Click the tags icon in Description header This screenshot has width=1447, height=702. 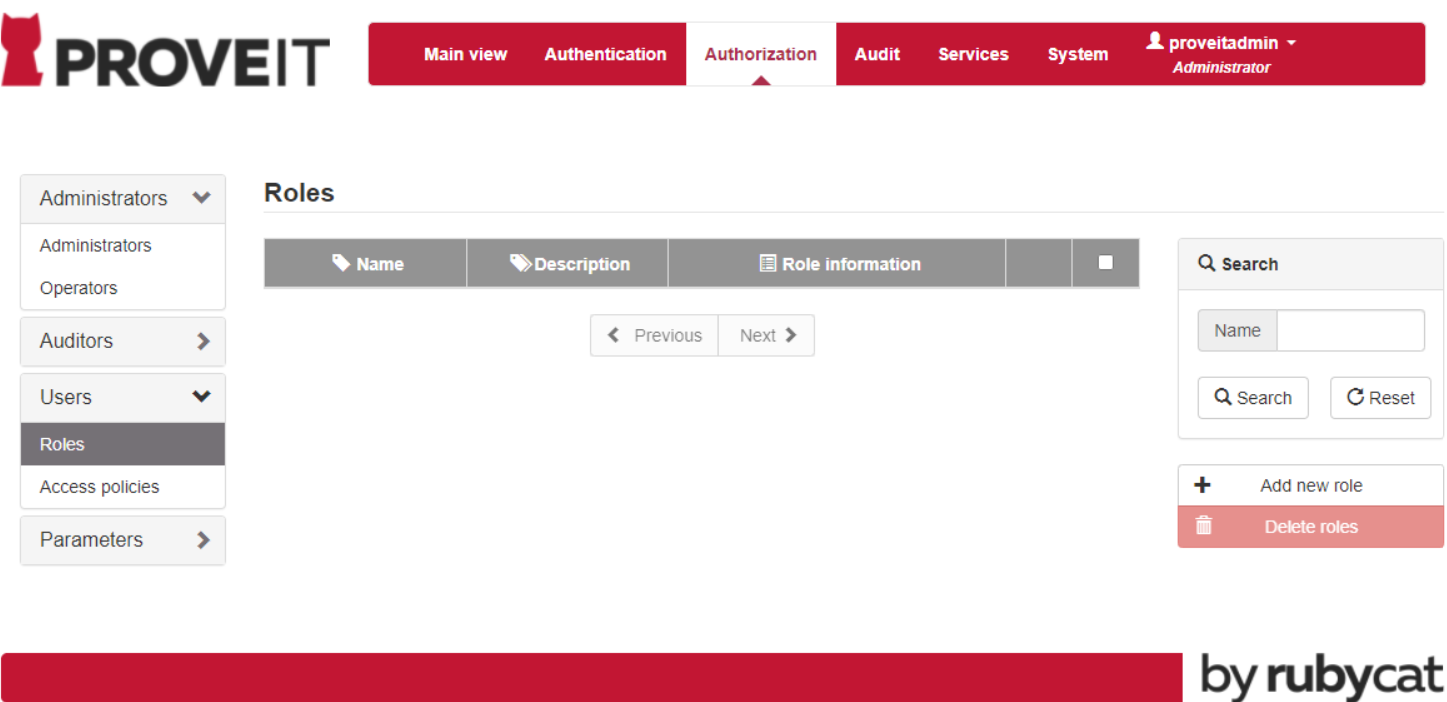[x=520, y=263]
